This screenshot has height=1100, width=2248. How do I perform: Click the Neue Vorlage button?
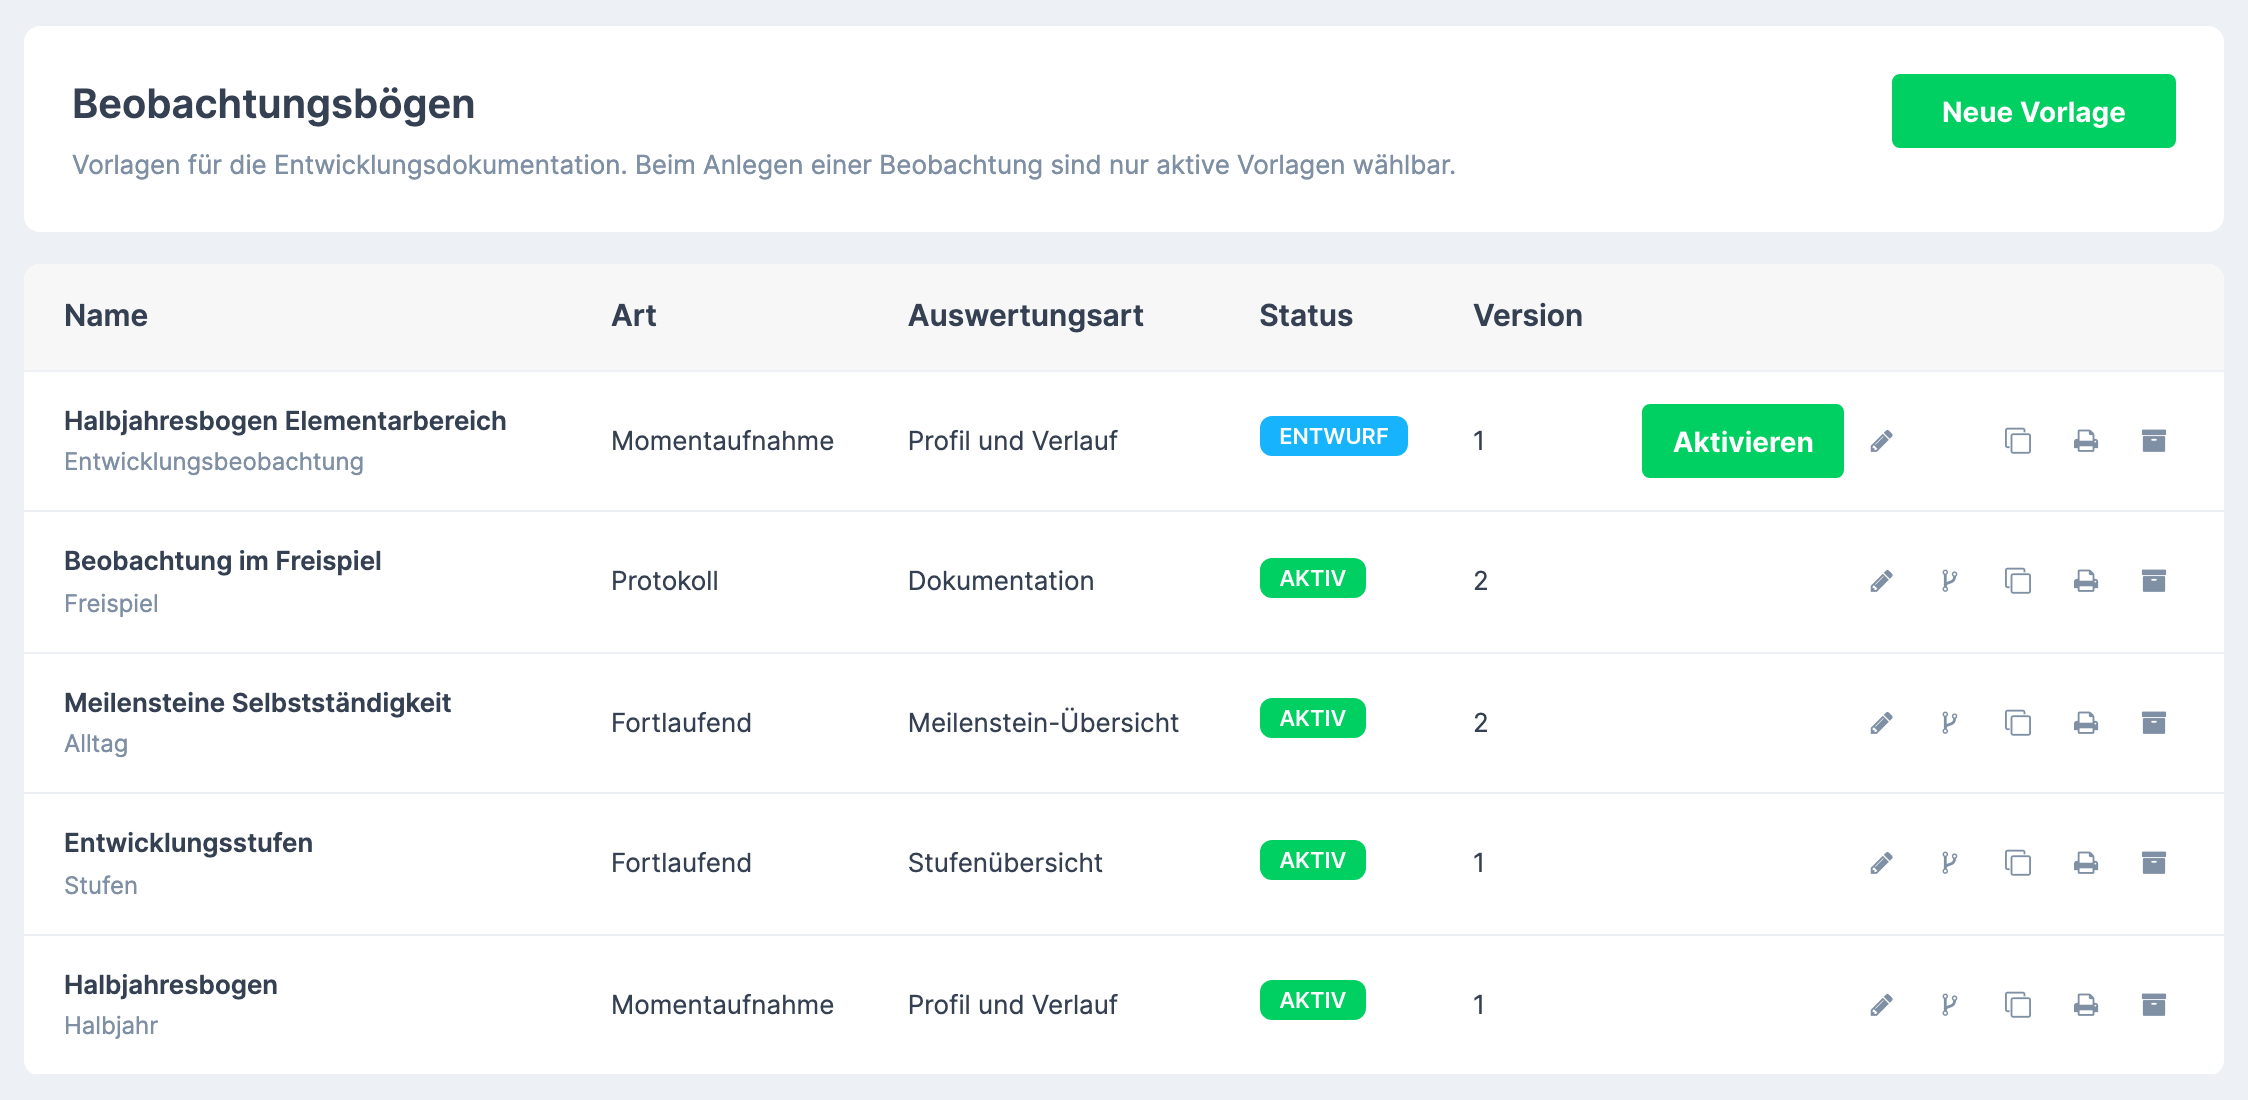(x=2033, y=111)
